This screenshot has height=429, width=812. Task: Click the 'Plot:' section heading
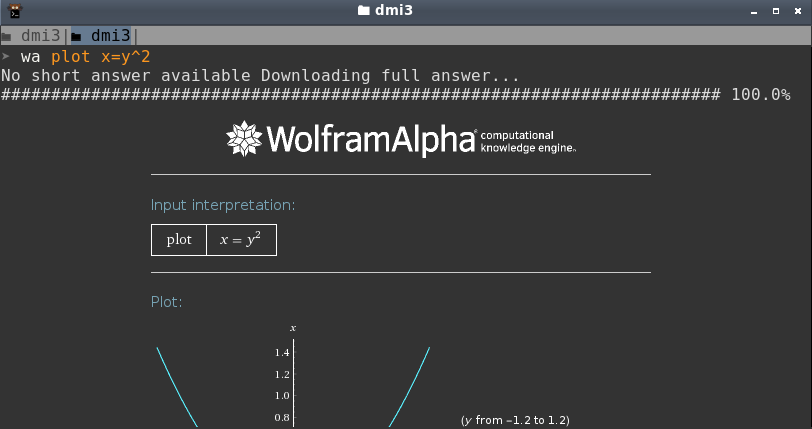[x=166, y=302]
